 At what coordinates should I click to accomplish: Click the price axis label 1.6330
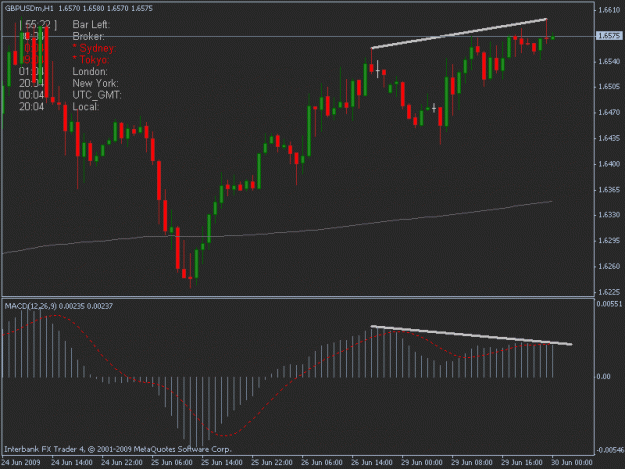[609, 215]
